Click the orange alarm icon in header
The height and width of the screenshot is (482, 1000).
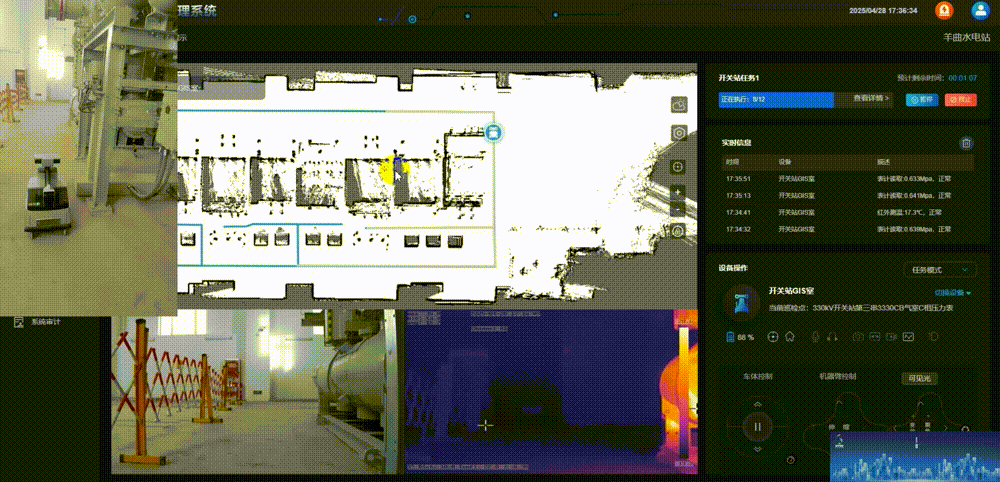tap(943, 10)
